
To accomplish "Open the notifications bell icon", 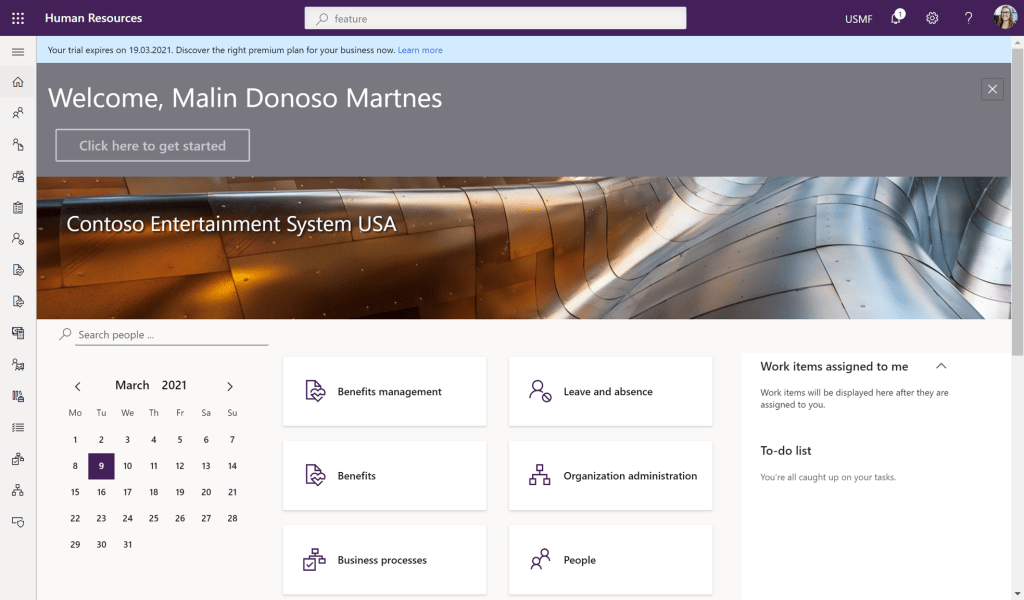I will click(x=895, y=18).
